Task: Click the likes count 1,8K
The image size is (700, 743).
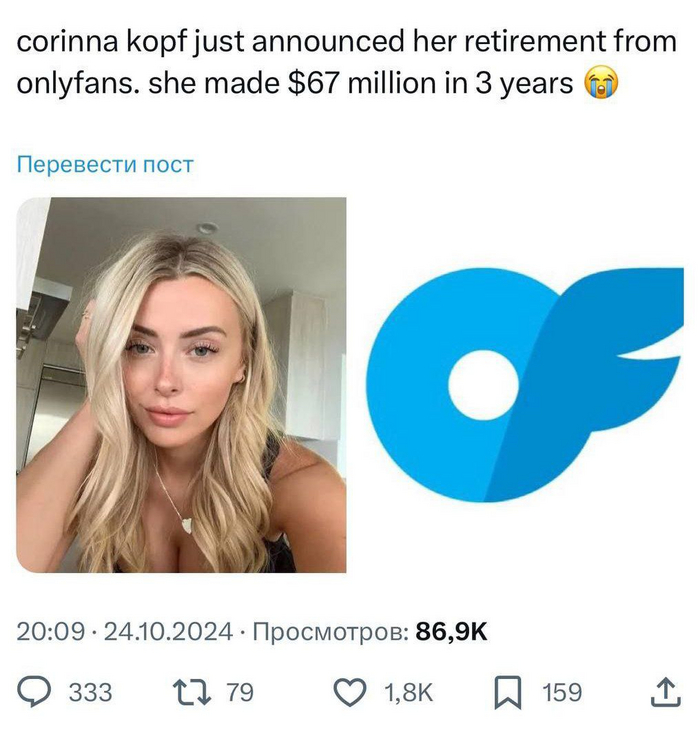Action: (409, 692)
